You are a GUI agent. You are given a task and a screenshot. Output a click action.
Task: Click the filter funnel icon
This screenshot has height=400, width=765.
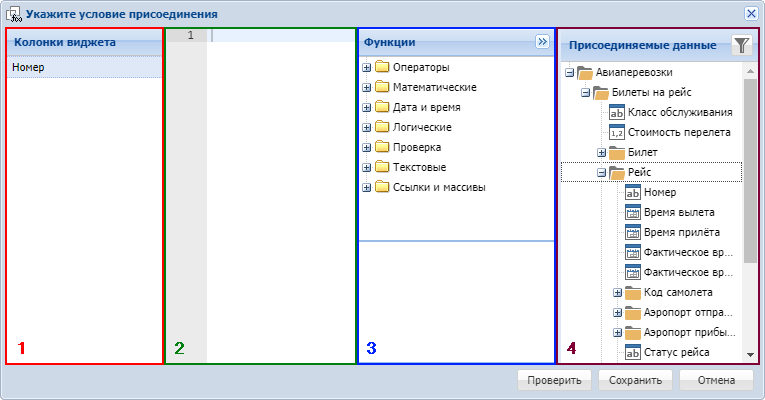coord(741,45)
